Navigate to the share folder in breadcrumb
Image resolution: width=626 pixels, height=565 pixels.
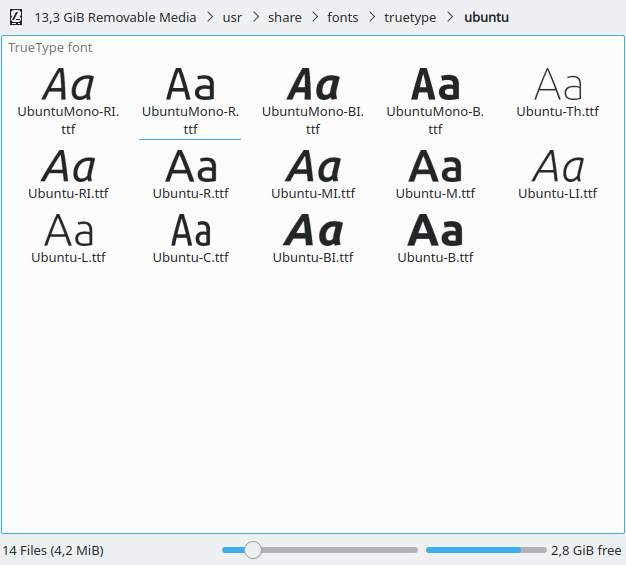coord(285,18)
